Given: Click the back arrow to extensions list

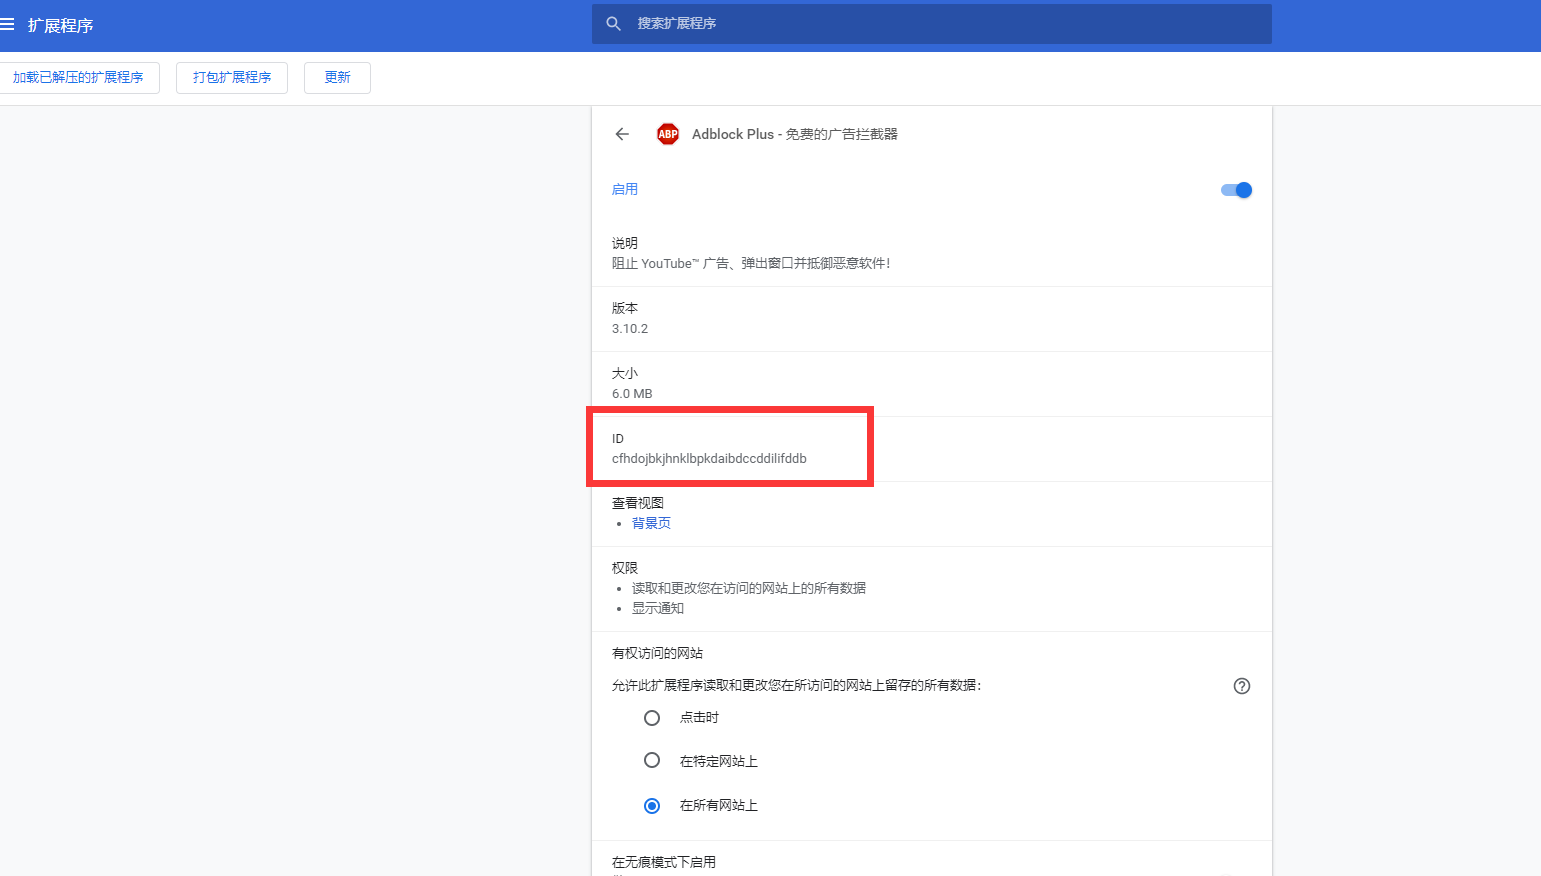Looking at the screenshot, I should (622, 134).
